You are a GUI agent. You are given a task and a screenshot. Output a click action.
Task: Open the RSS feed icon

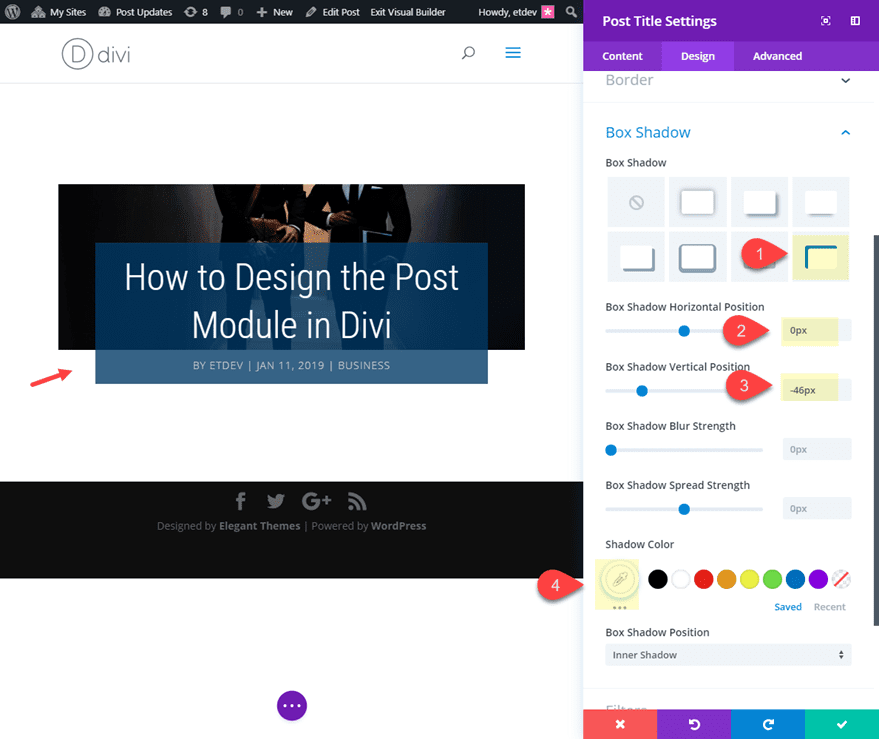pyautogui.click(x=356, y=501)
